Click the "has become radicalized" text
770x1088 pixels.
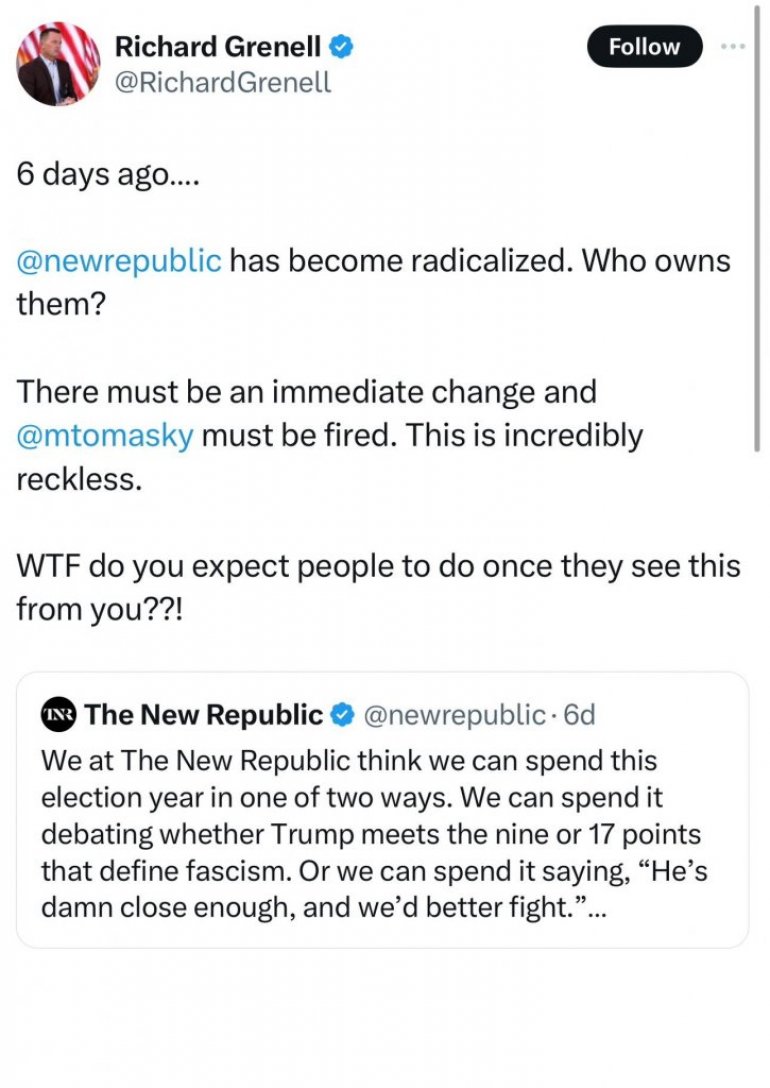point(400,261)
